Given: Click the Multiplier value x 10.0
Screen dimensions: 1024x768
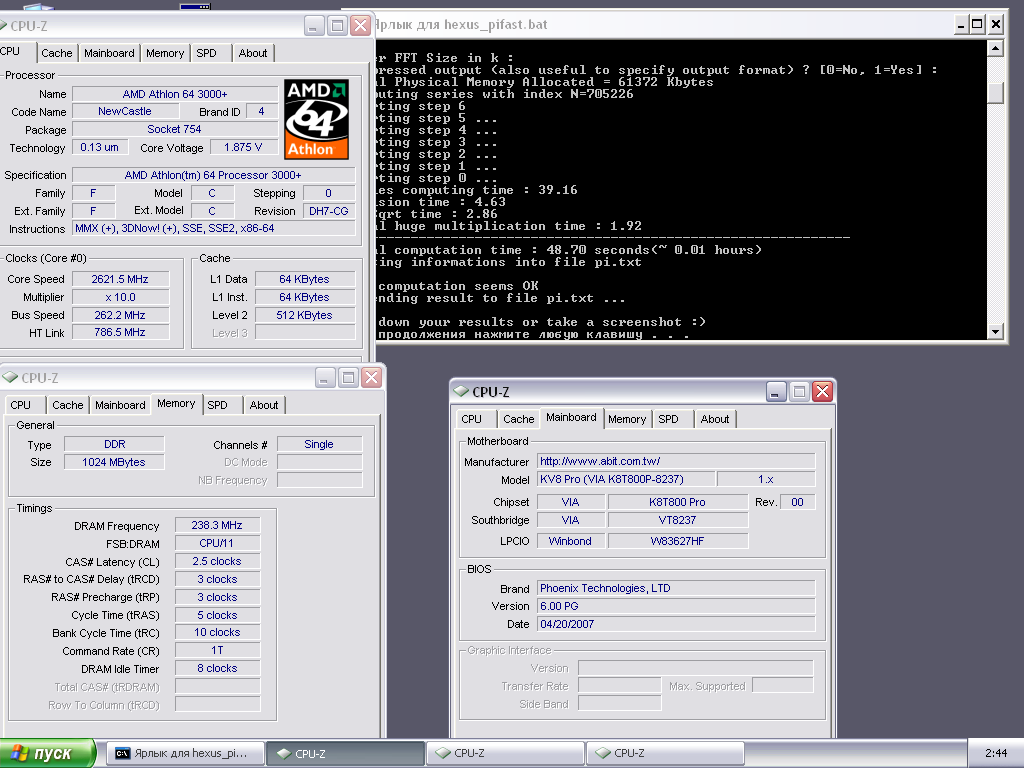Looking at the screenshot, I should pyautogui.click(x=120, y=297).
